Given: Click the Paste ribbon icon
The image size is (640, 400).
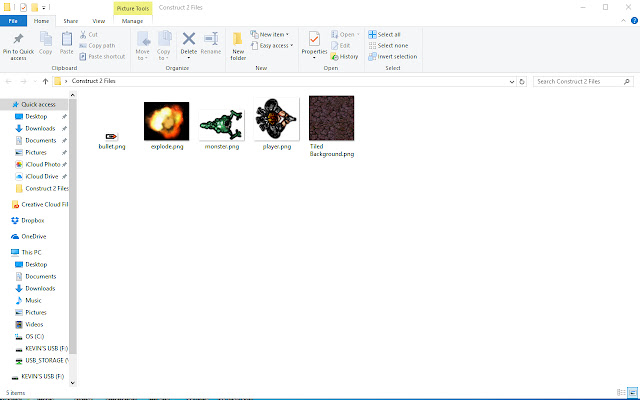Looking at the screenshot, I should pos(67,39).
